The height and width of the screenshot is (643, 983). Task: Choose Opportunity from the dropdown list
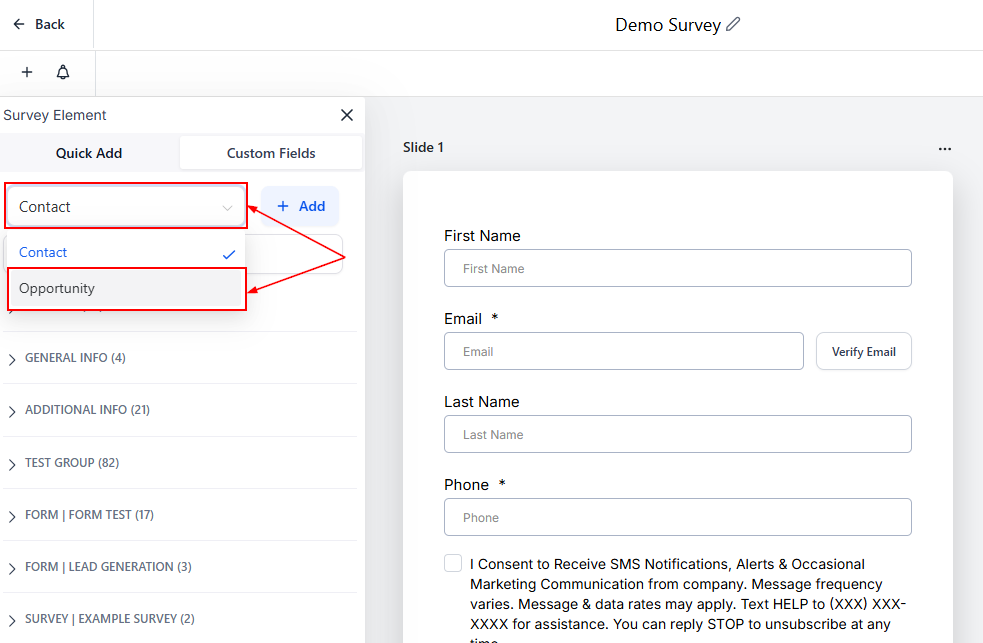(x=126, y=288)
